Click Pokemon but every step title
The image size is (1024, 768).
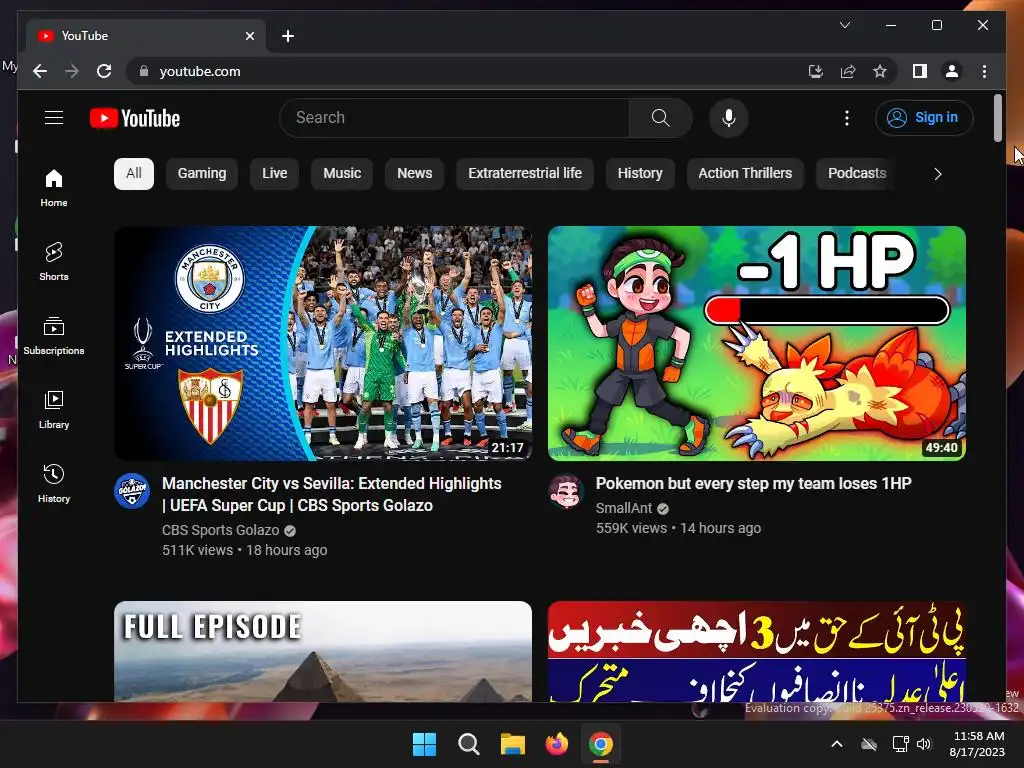tap(754, 483)
